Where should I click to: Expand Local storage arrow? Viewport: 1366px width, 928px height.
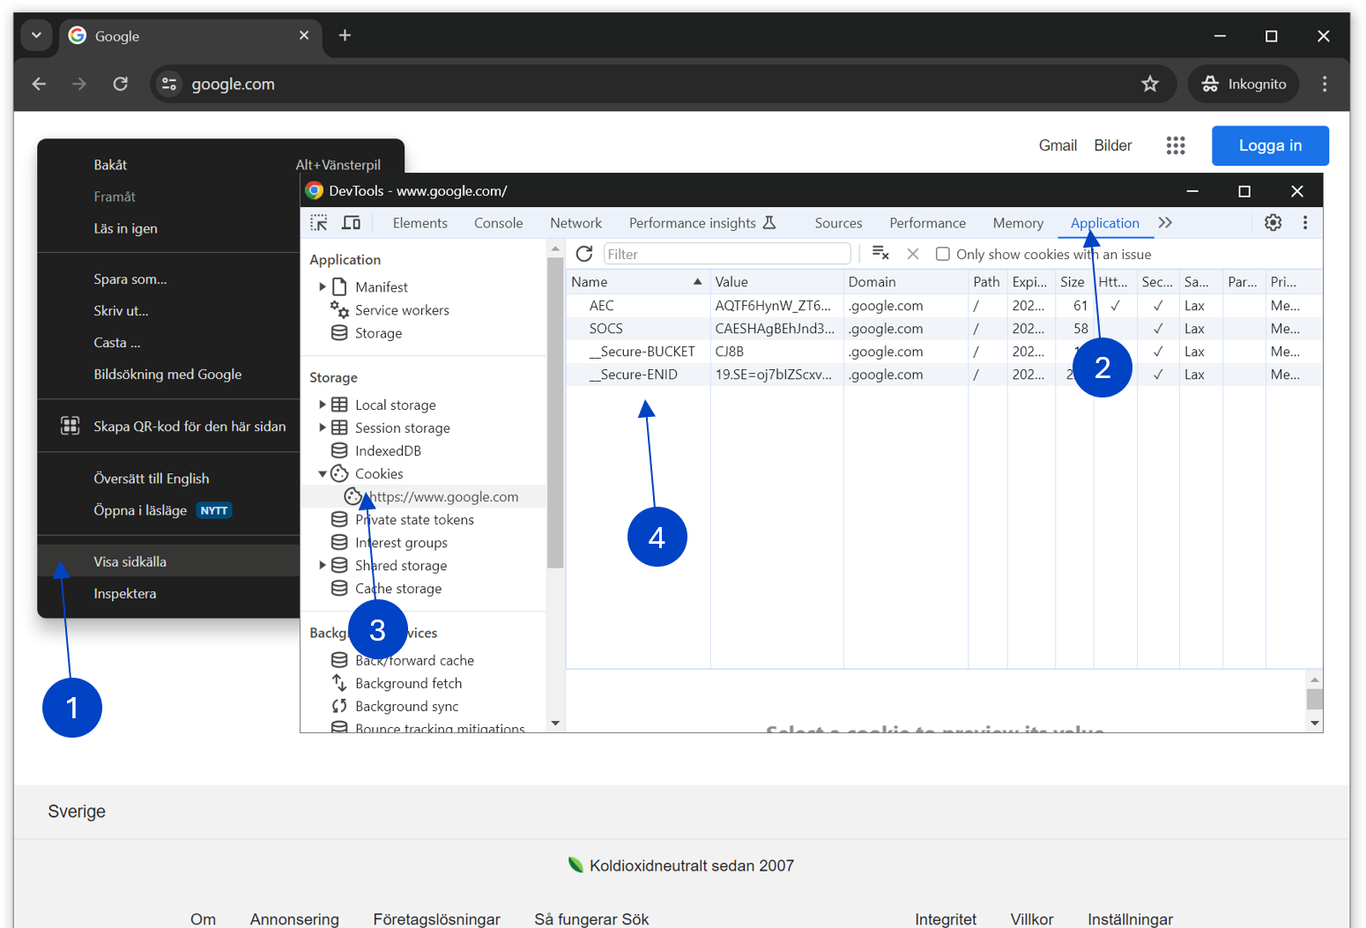[322, 405]
